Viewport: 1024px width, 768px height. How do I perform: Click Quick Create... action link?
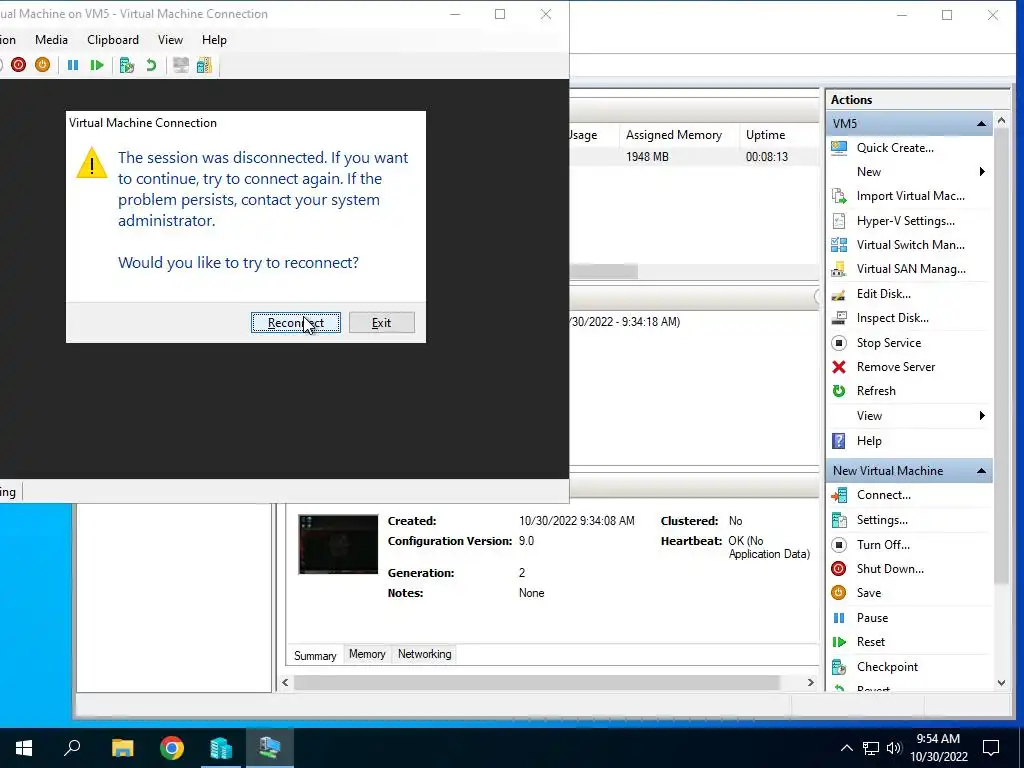click(x=895, y=148)
